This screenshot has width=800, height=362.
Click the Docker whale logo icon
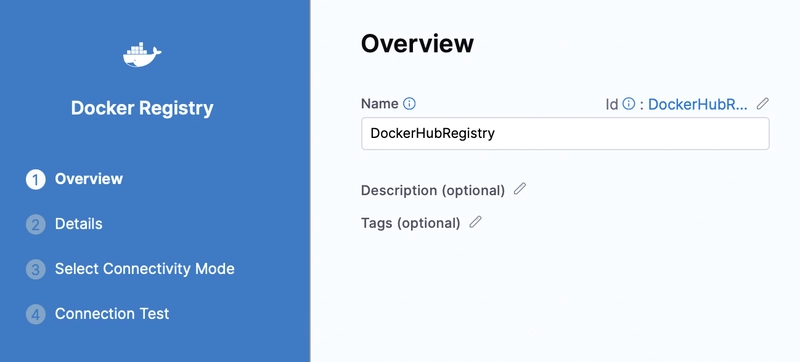click(142, 55)
